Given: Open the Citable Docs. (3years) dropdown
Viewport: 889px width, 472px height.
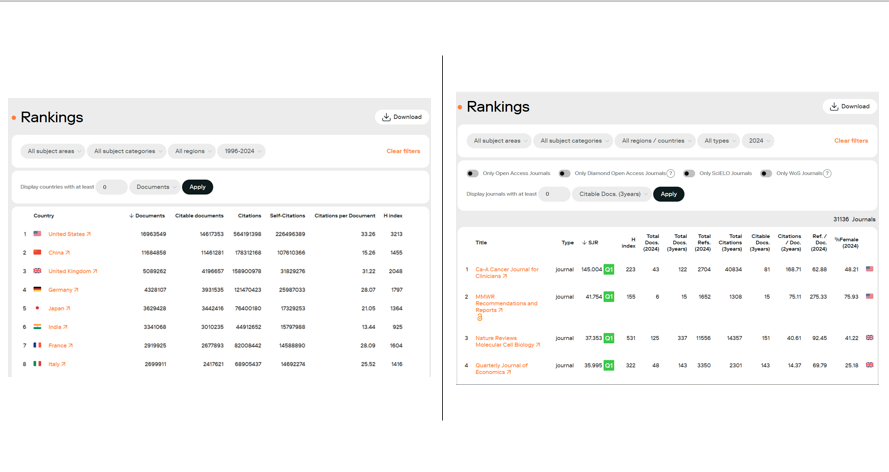Looking at the screenshot, I should (611, 194).
